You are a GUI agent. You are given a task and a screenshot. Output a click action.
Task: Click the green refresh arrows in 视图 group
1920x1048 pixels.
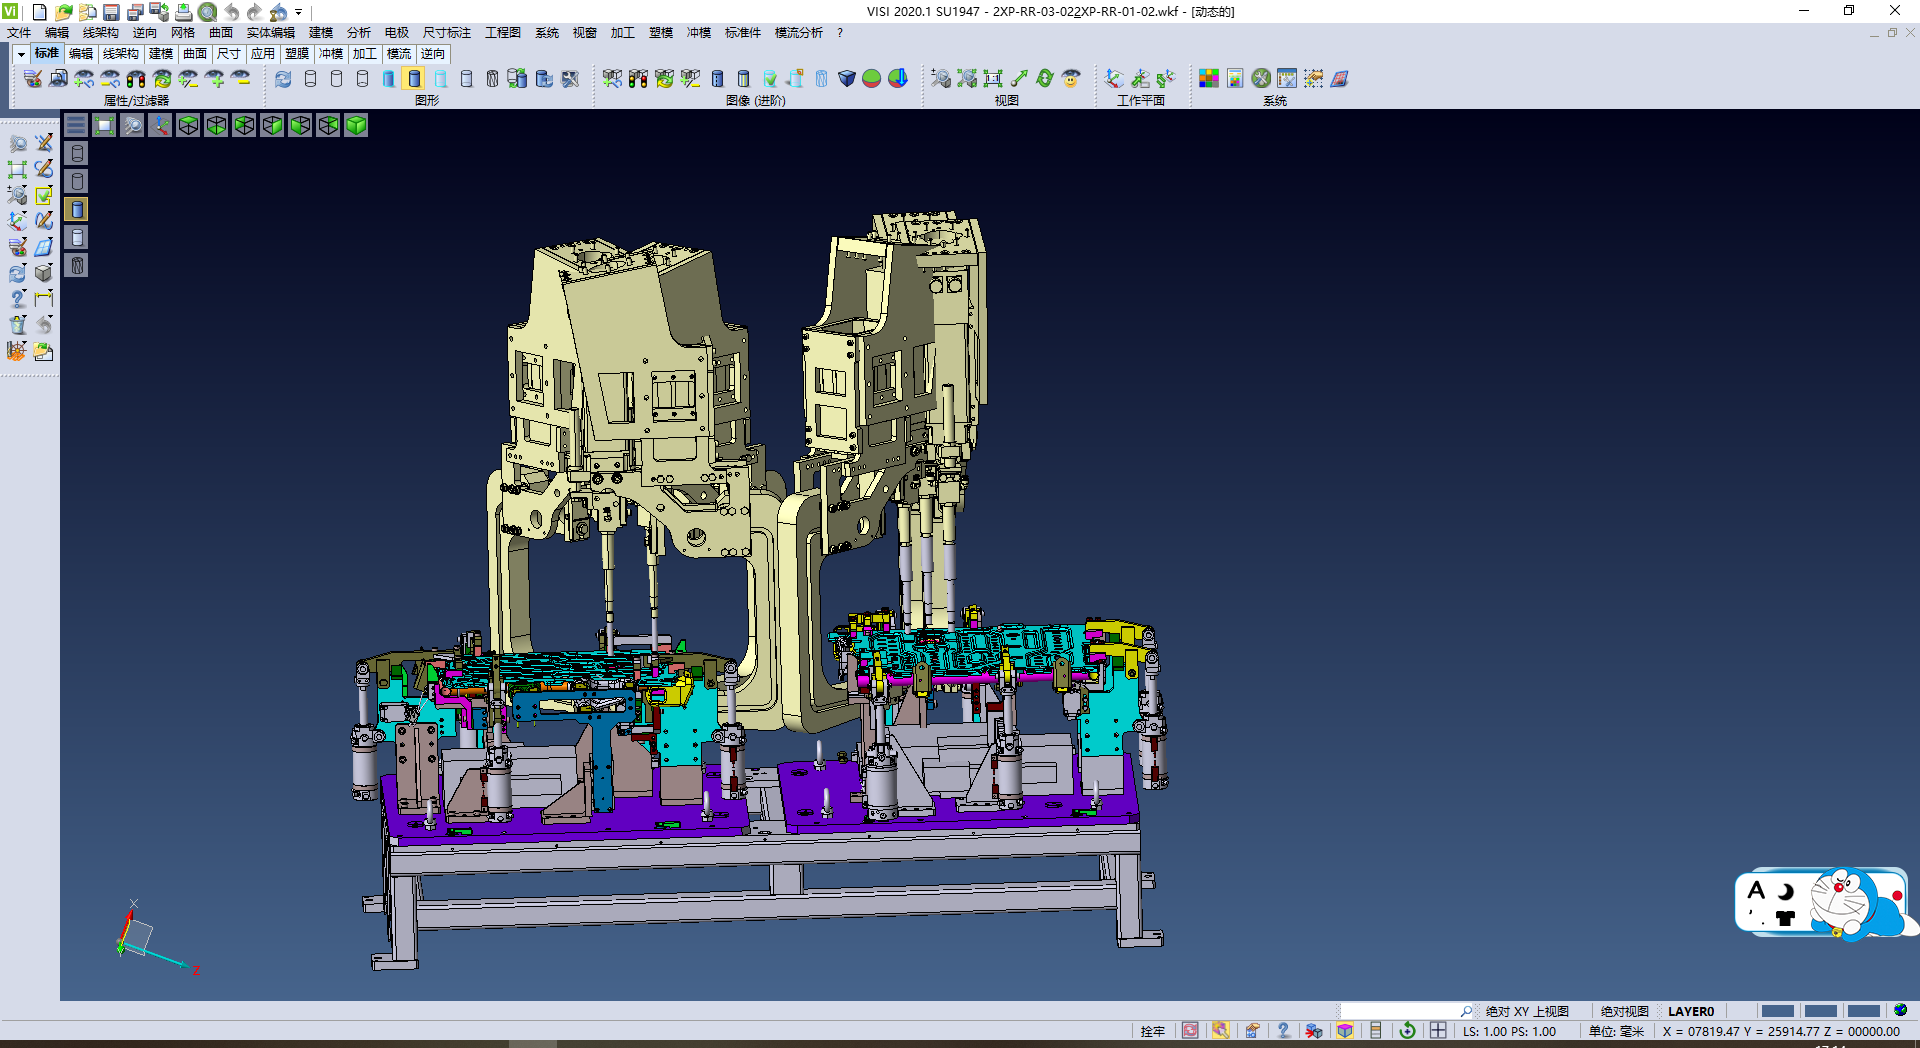point(1045,78)
